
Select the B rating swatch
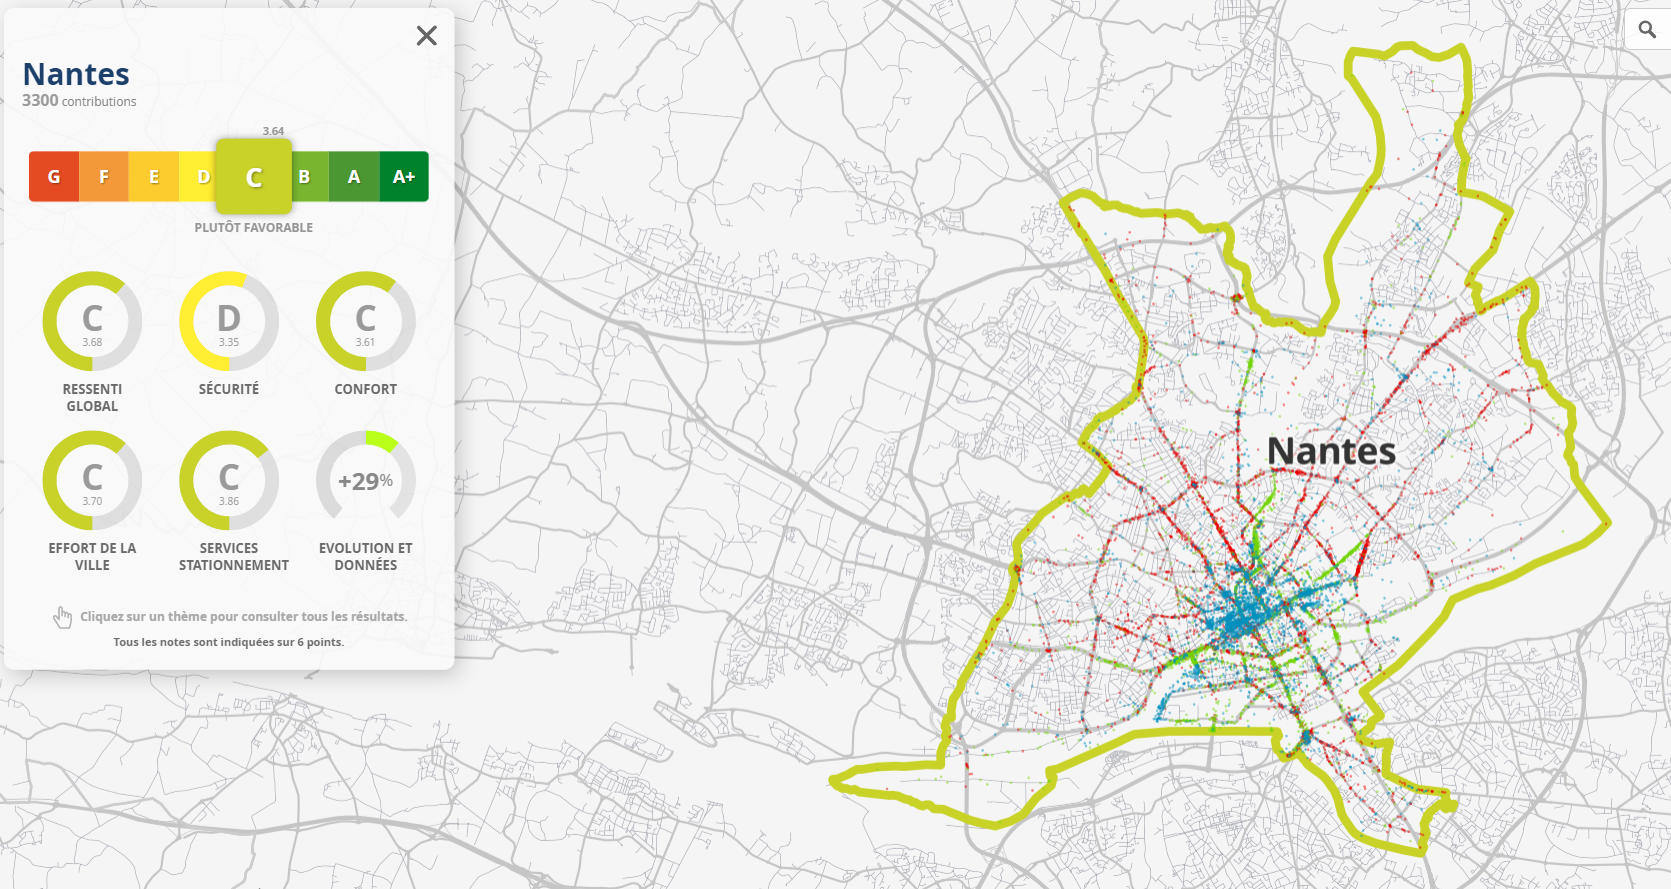coord(310,177)
